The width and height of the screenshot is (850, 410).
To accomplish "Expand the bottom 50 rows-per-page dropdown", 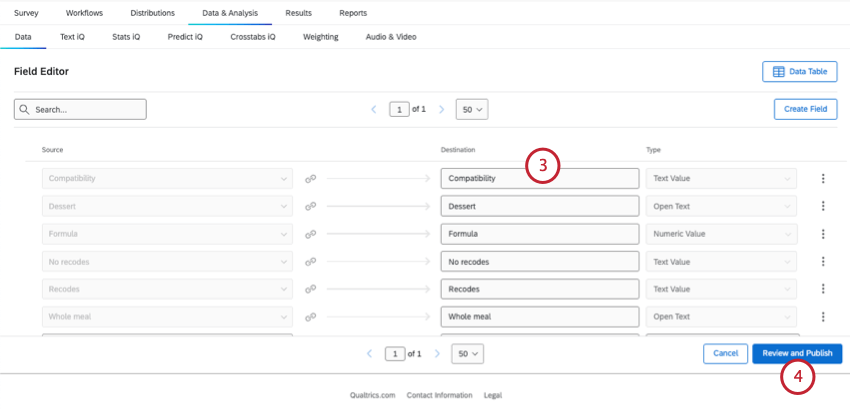I will pos(467,354).
